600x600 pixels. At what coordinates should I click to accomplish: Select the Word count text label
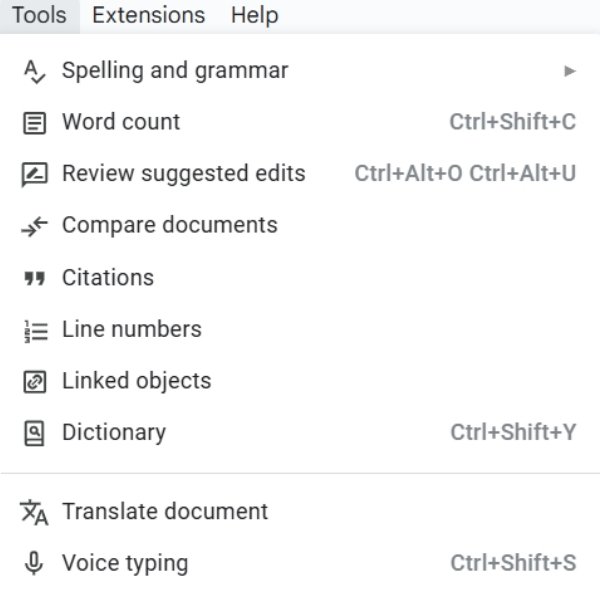[x=121, y=122]
